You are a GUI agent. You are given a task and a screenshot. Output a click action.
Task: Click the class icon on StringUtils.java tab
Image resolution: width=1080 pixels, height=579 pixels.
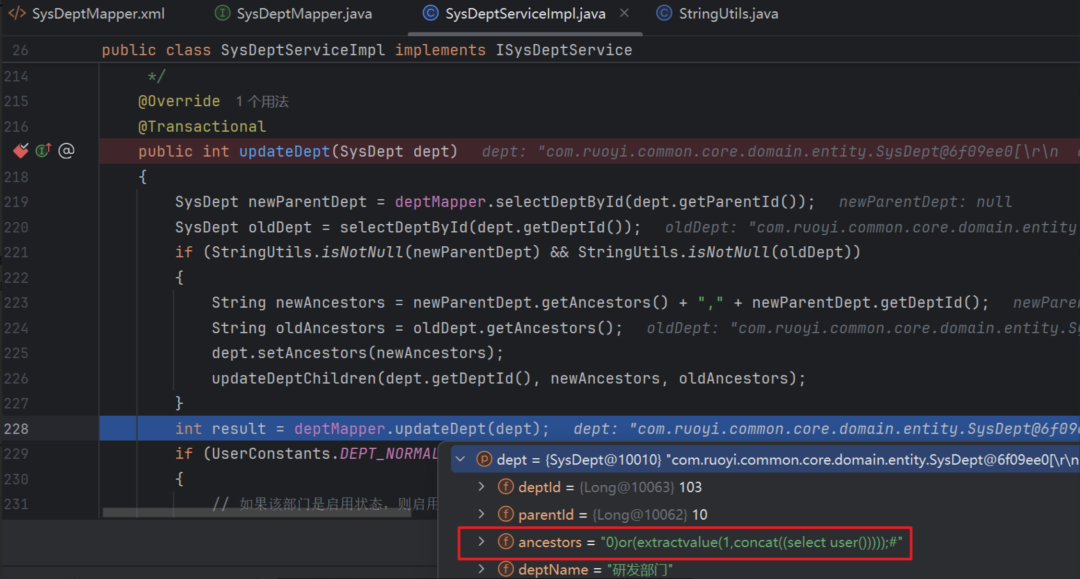[x=664, y=13]
